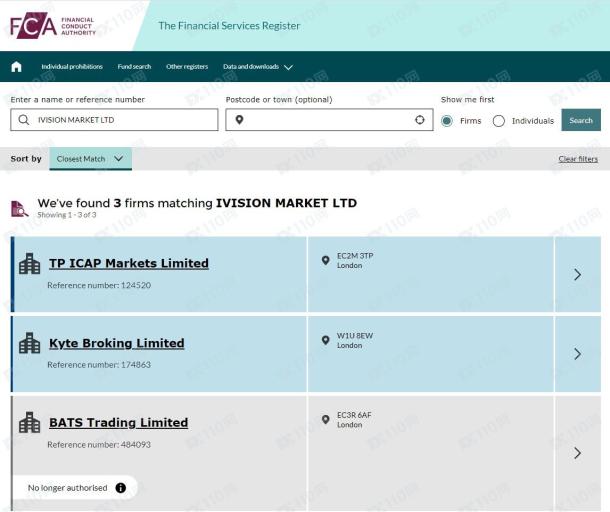Open TP ICAP Markets row chevron
Viewport: 610px width, 512px height.
point(578,274)
